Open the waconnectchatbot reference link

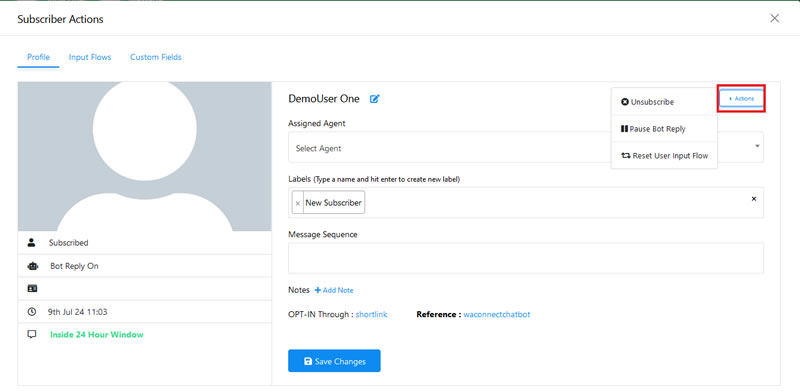coord(496,314)
